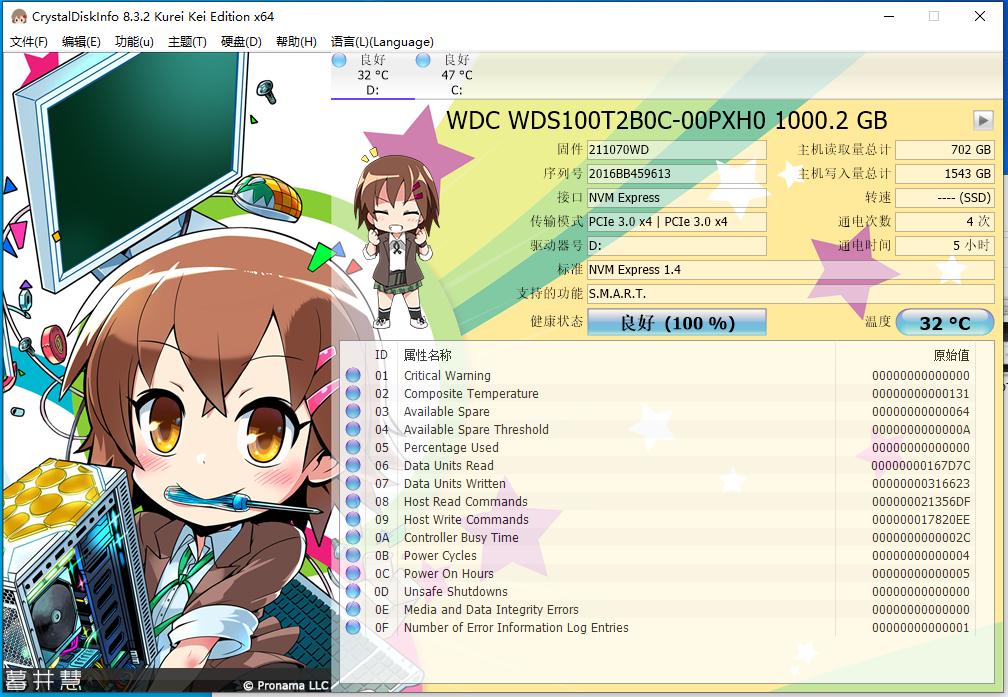Click the Controller Busy Time status indicator
This screenshot has width=1008, height=697.
tap(352, 537)
